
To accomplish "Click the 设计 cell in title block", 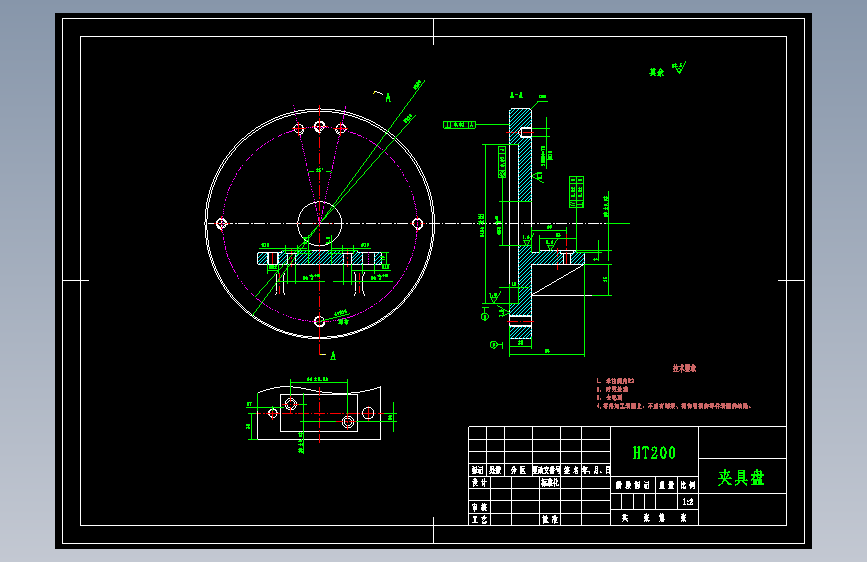I will pos(479,482).
